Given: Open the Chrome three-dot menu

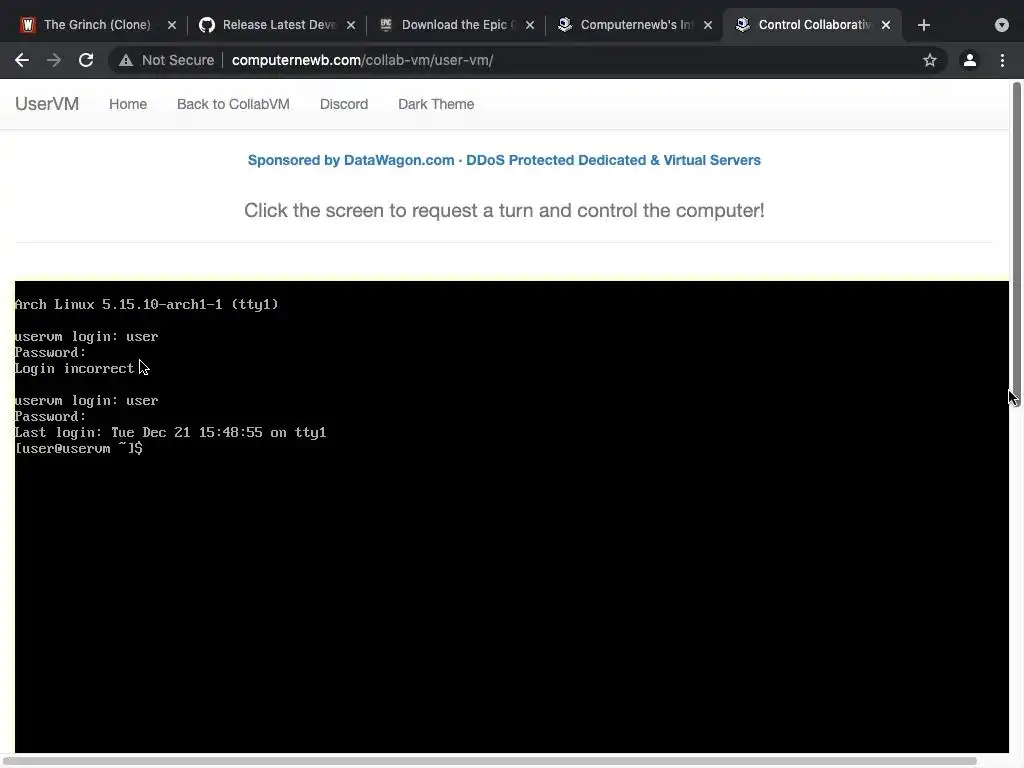Looking at the screenshot, I should pyautogui.click(x=1002, y=60).
